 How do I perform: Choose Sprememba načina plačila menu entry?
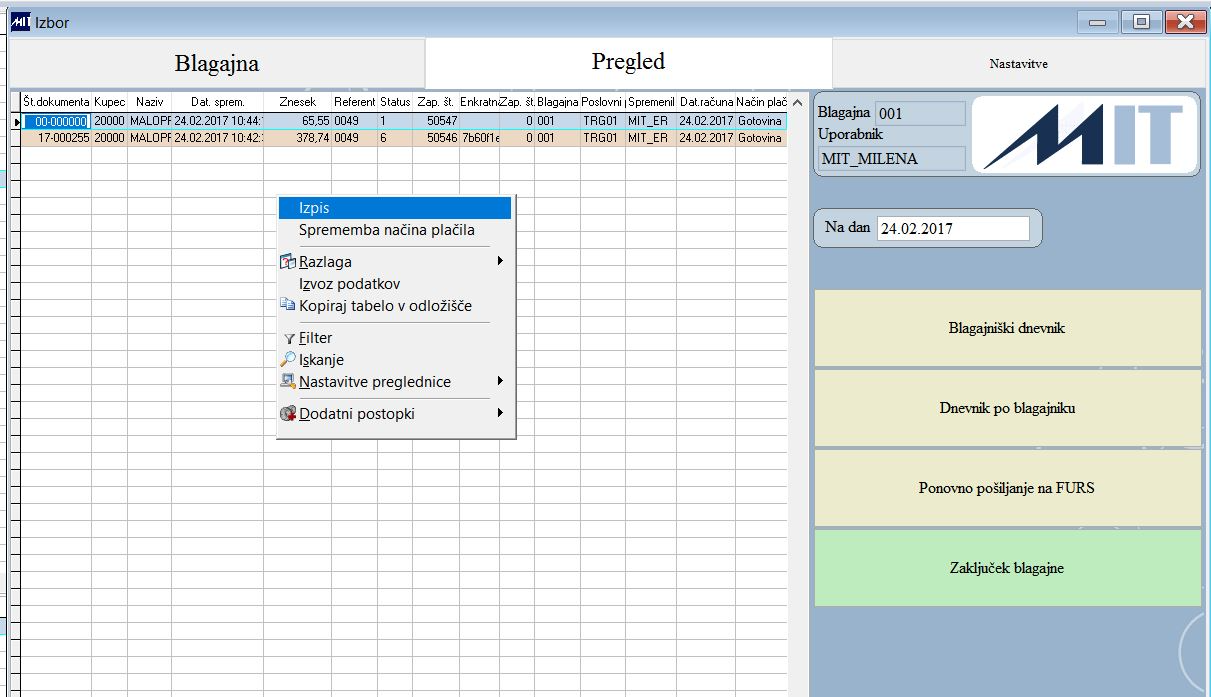coord(395,230)
